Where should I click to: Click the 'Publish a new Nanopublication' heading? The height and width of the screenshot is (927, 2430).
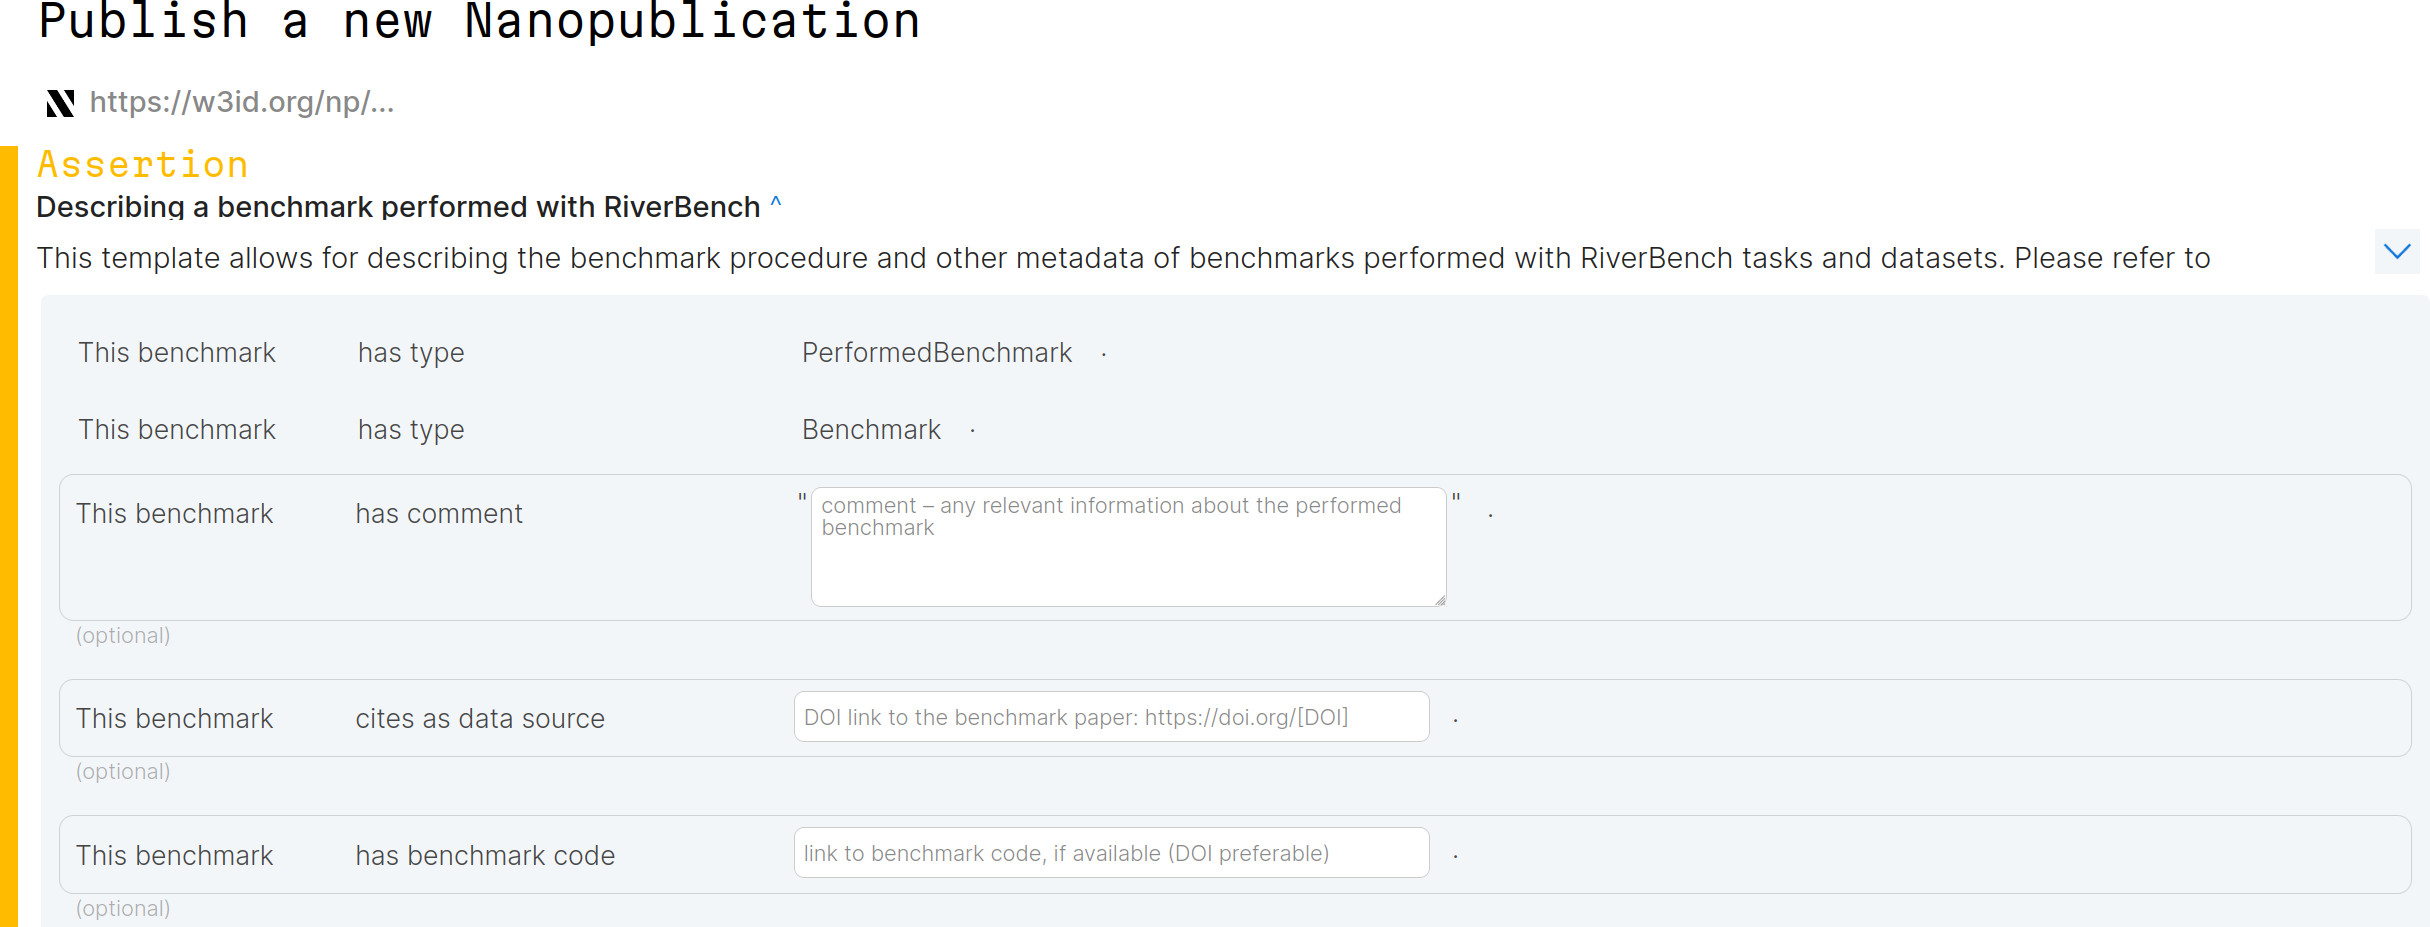[x=479, y=22]
